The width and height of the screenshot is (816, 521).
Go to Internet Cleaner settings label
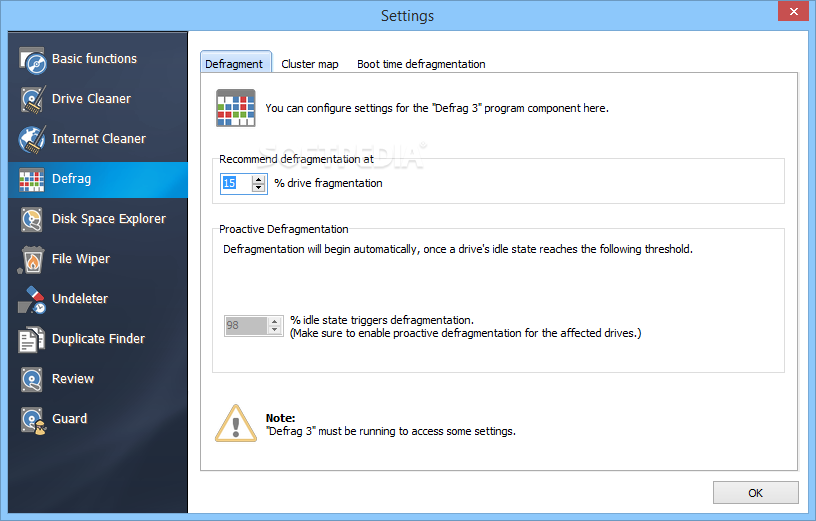coord(99,139)
